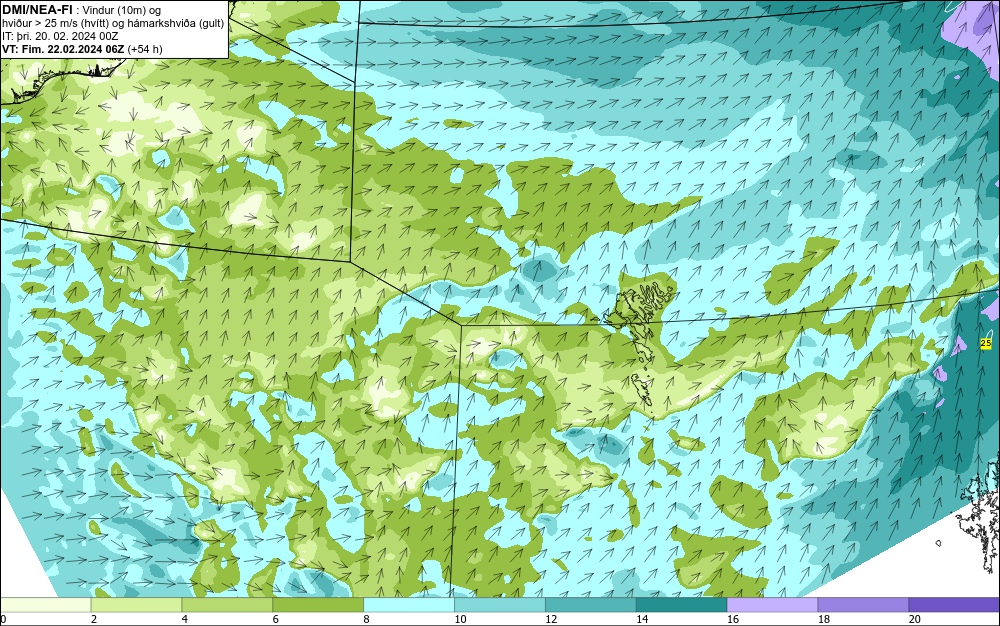The height and width of the screenshot is (626, 1000).
Task: Click the pale yellow 0–2 m/s legend swatch
Action: (x=45, y=605)
